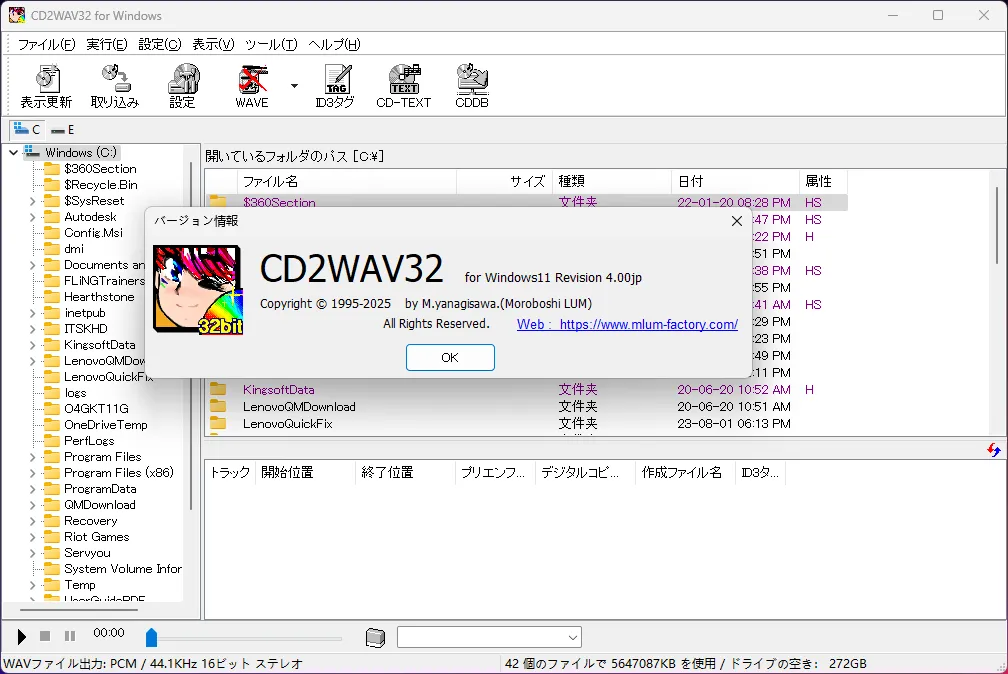Open the combo box in the playback bar
The width and height of the screenshot is (1008, 674).
click(x=489, y=637)
